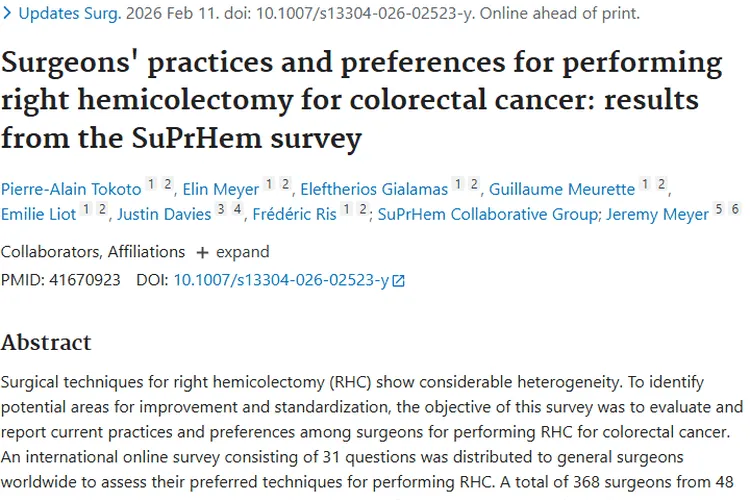Click the chevron before Updates Surg
The image size is (750, 500).
point(7,14)
